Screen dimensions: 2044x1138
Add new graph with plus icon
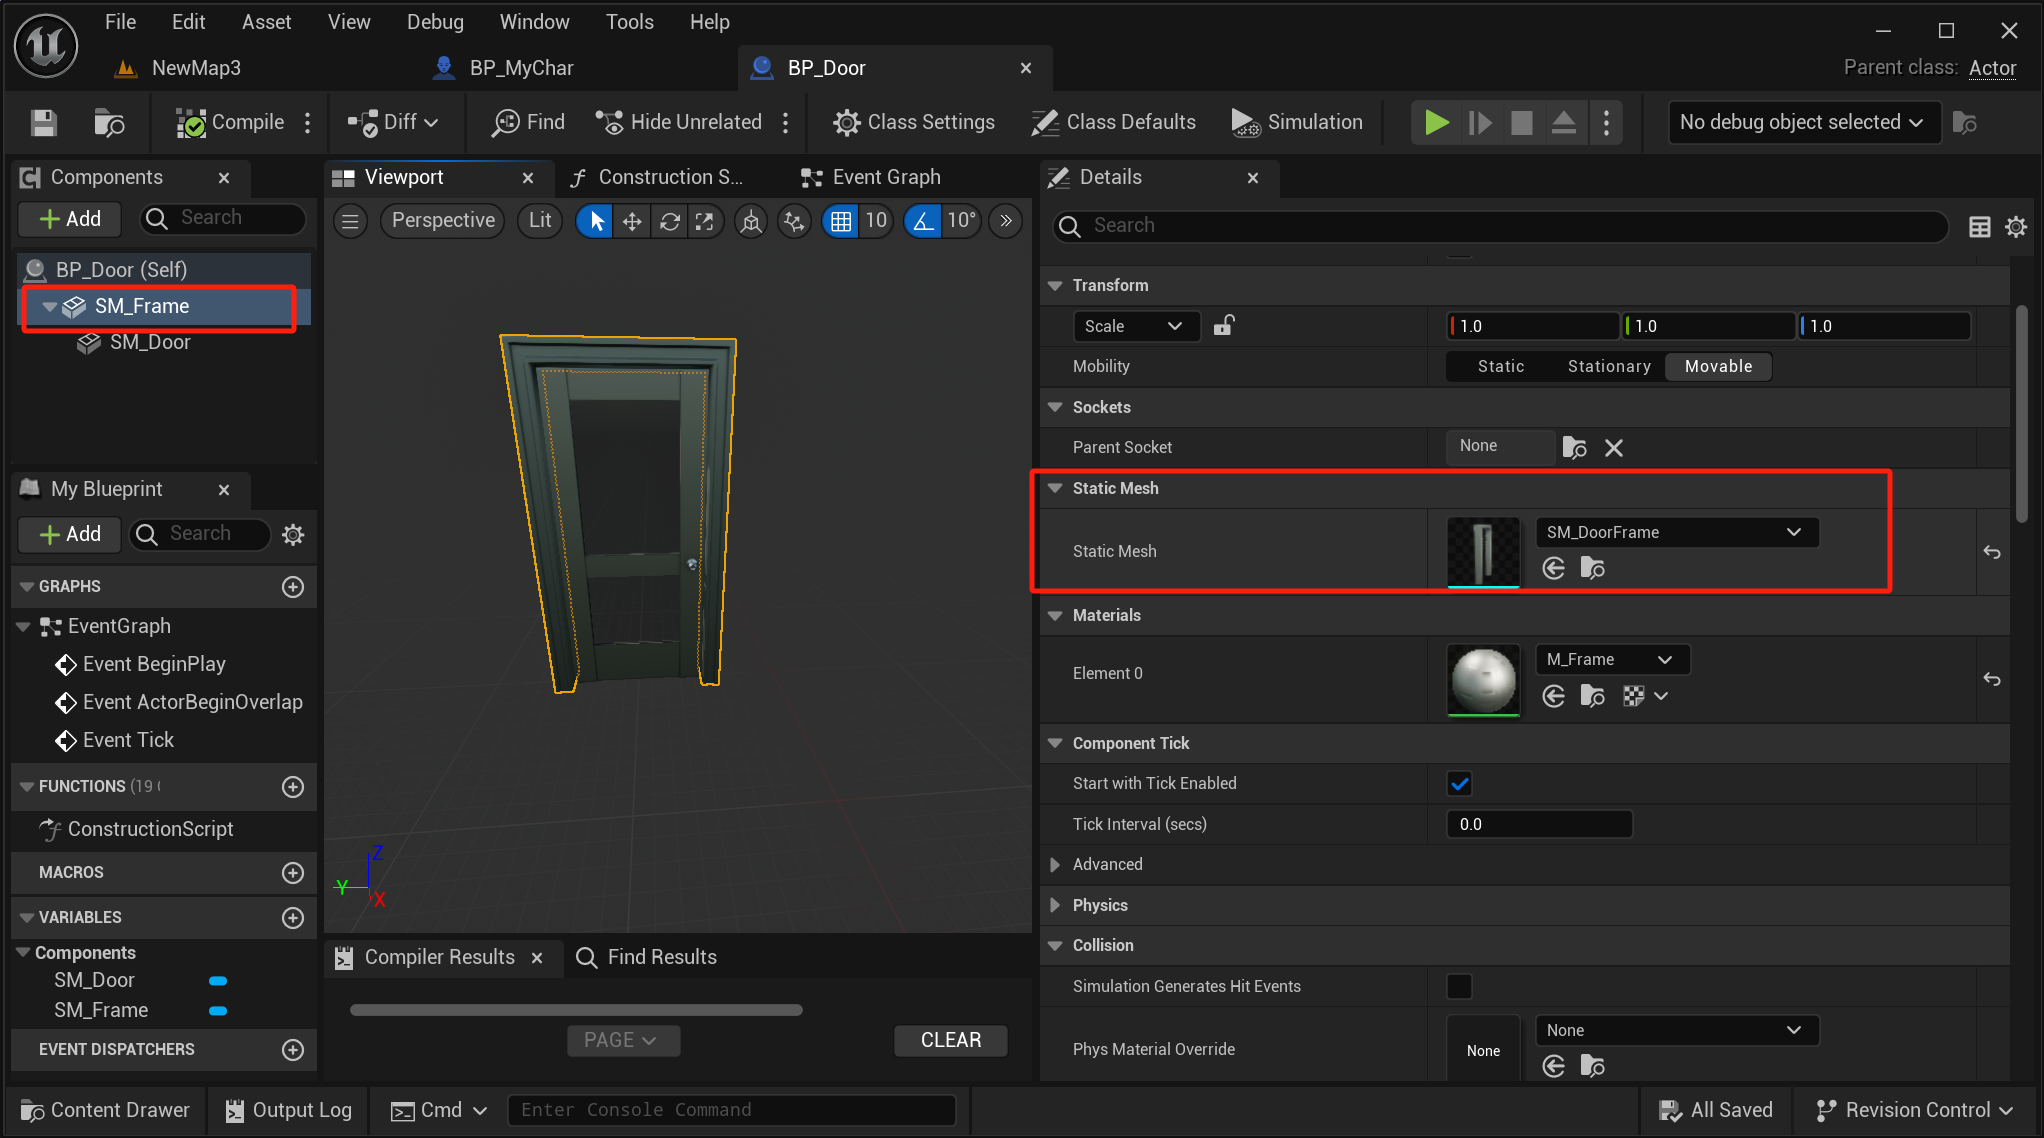(x=293, y=587)
